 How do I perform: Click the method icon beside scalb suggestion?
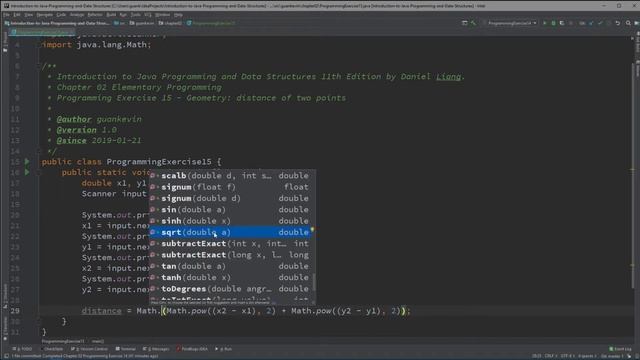click(153, 176)
